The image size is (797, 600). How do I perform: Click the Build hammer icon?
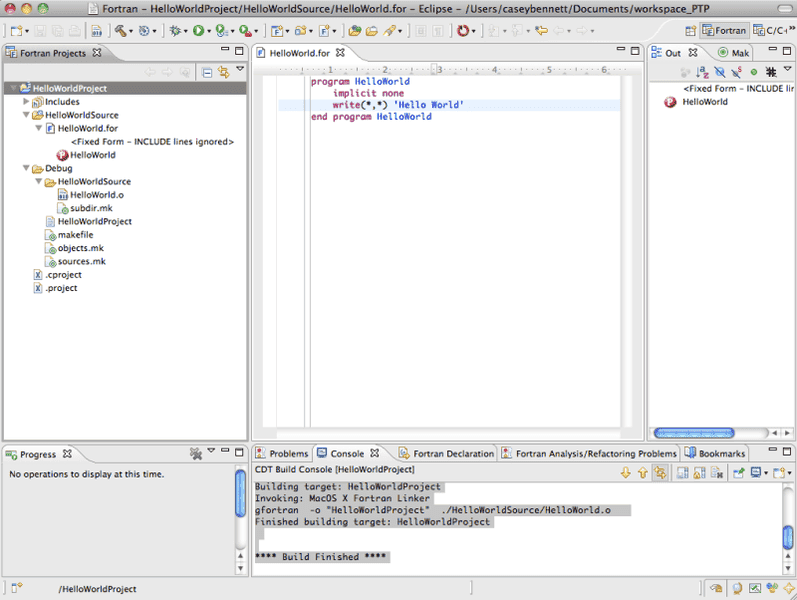[x=121, y=32]
